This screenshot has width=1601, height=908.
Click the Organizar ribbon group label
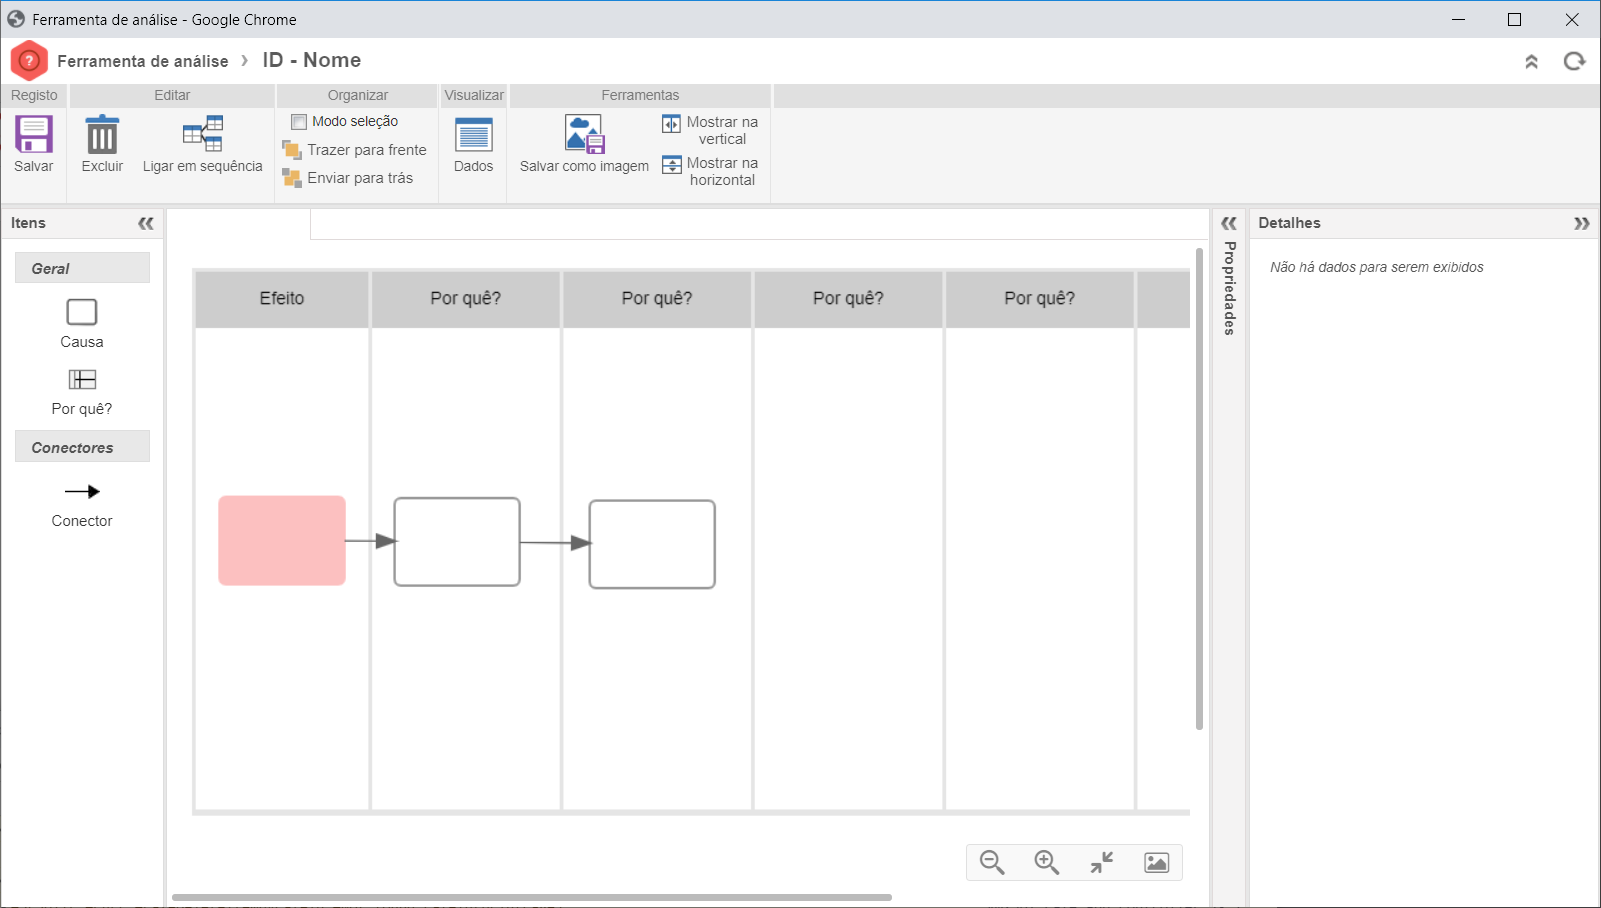[357, 95]
